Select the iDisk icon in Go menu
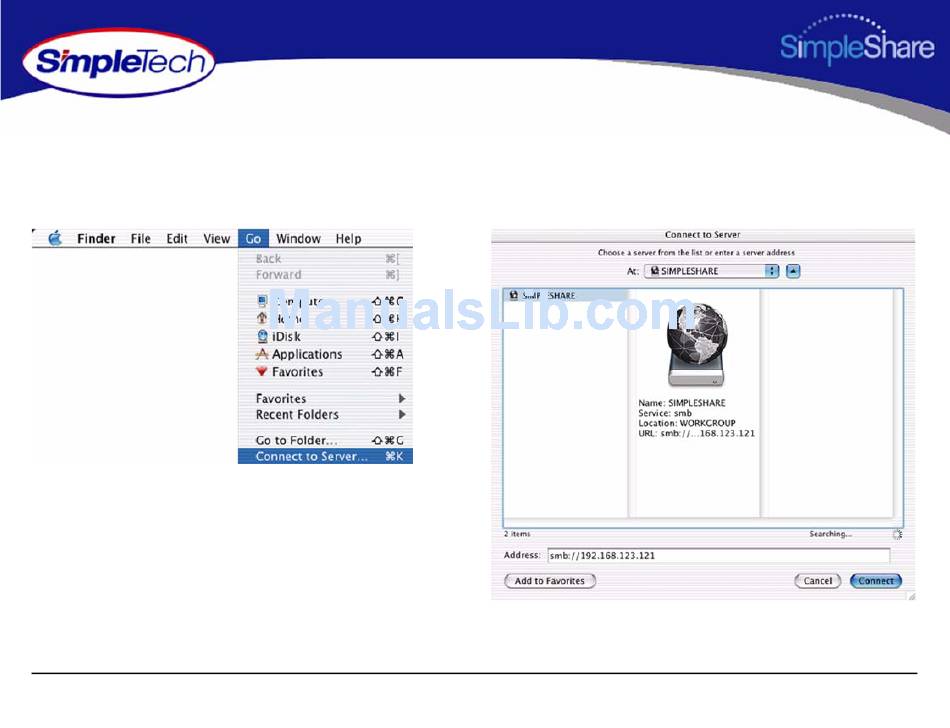Viewport: 950px width, 728px height. 262,336
